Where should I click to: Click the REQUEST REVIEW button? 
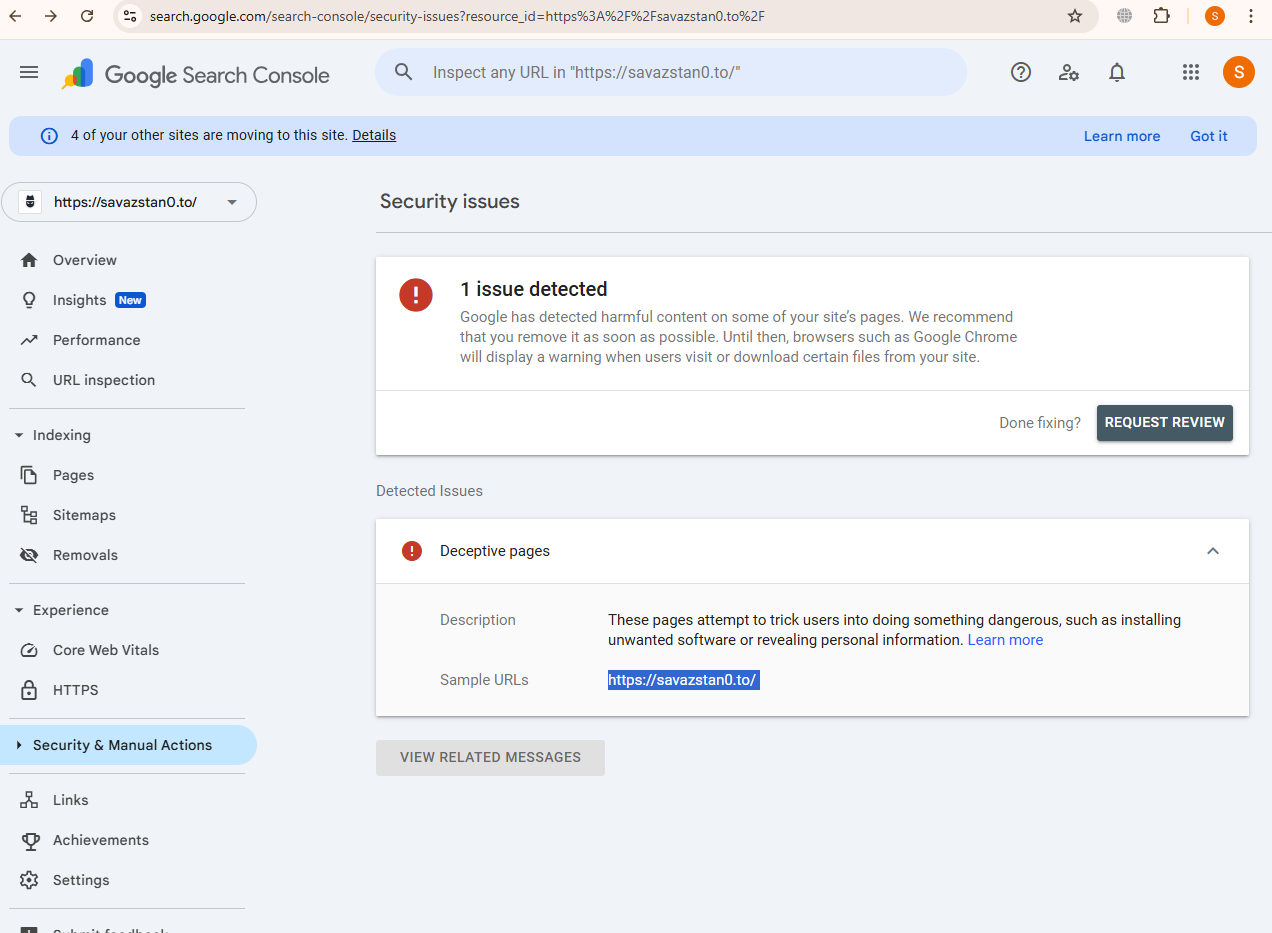[x=1164, y=423]
